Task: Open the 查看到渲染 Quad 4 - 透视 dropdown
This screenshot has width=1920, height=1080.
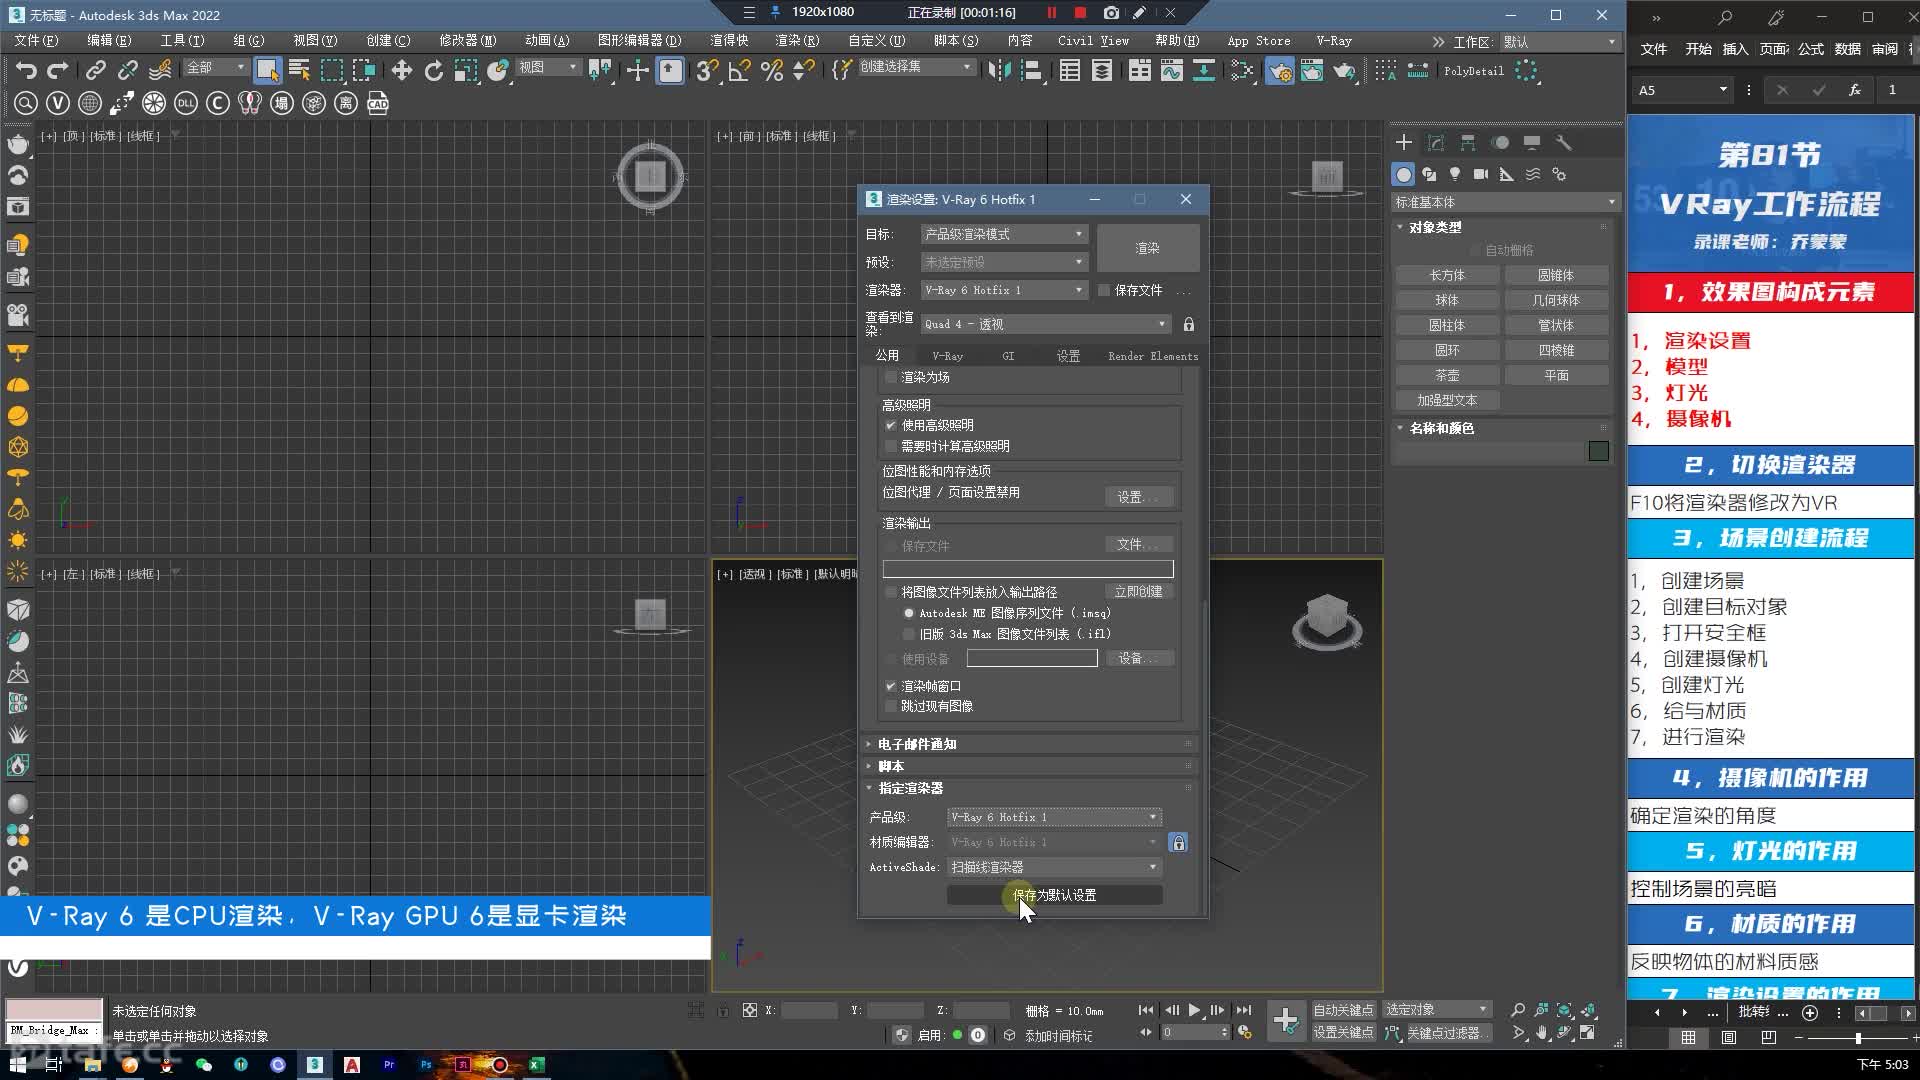Action: 1045,324
